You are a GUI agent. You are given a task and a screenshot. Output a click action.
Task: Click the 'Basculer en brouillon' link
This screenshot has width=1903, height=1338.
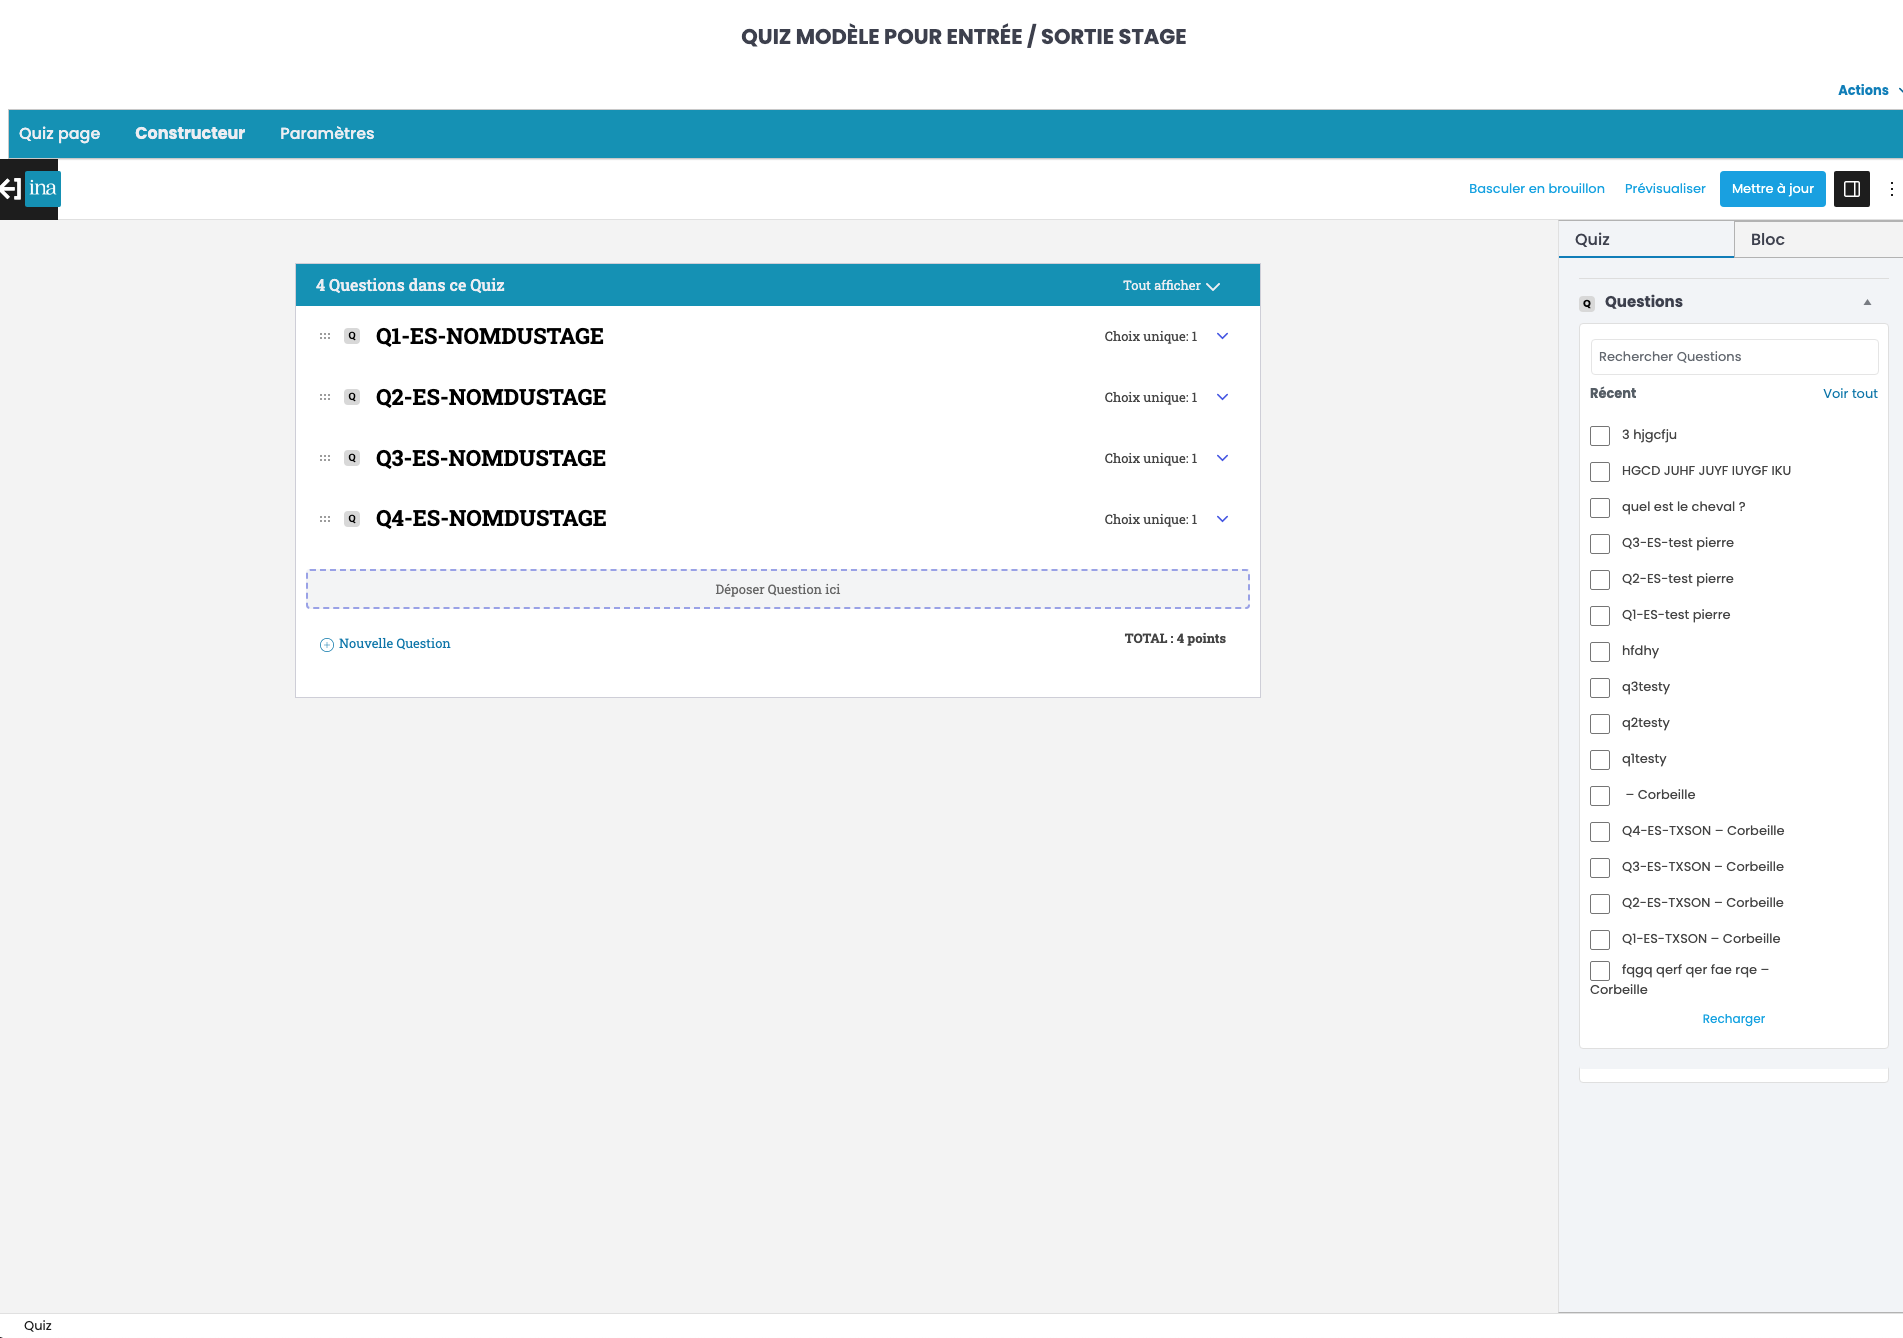(1536, 189)
